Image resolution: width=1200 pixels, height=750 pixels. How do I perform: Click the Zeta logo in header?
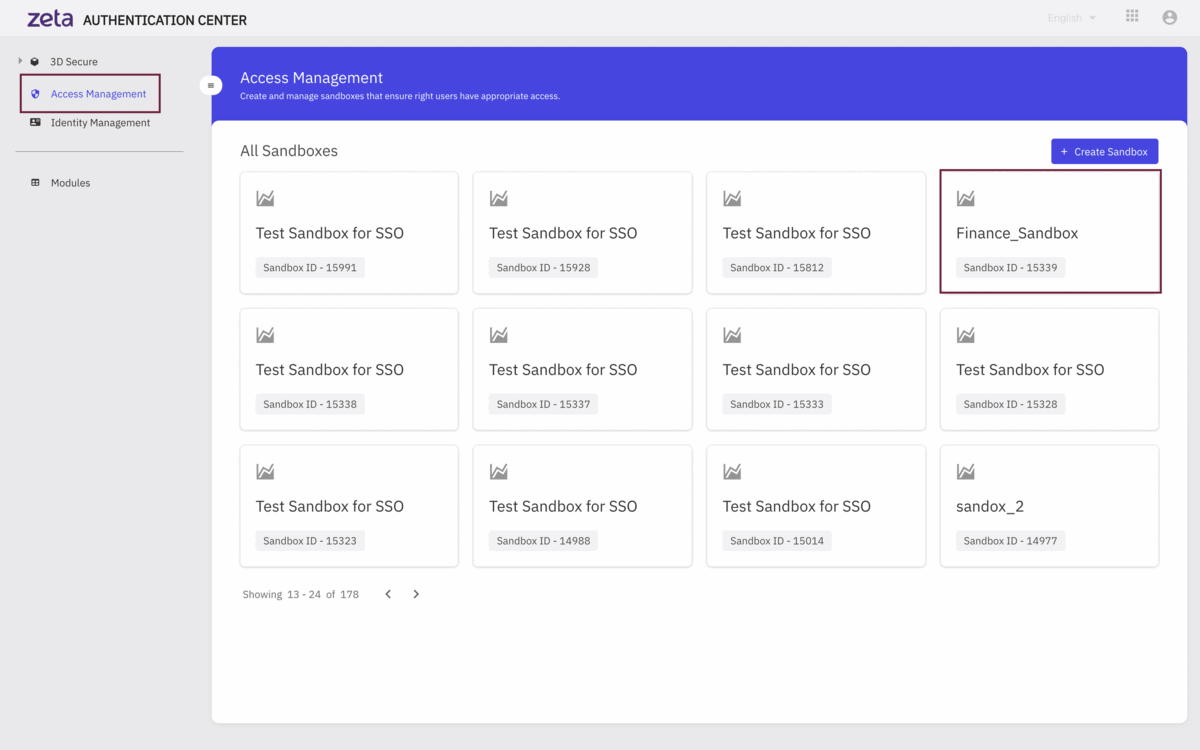[50, 19]
